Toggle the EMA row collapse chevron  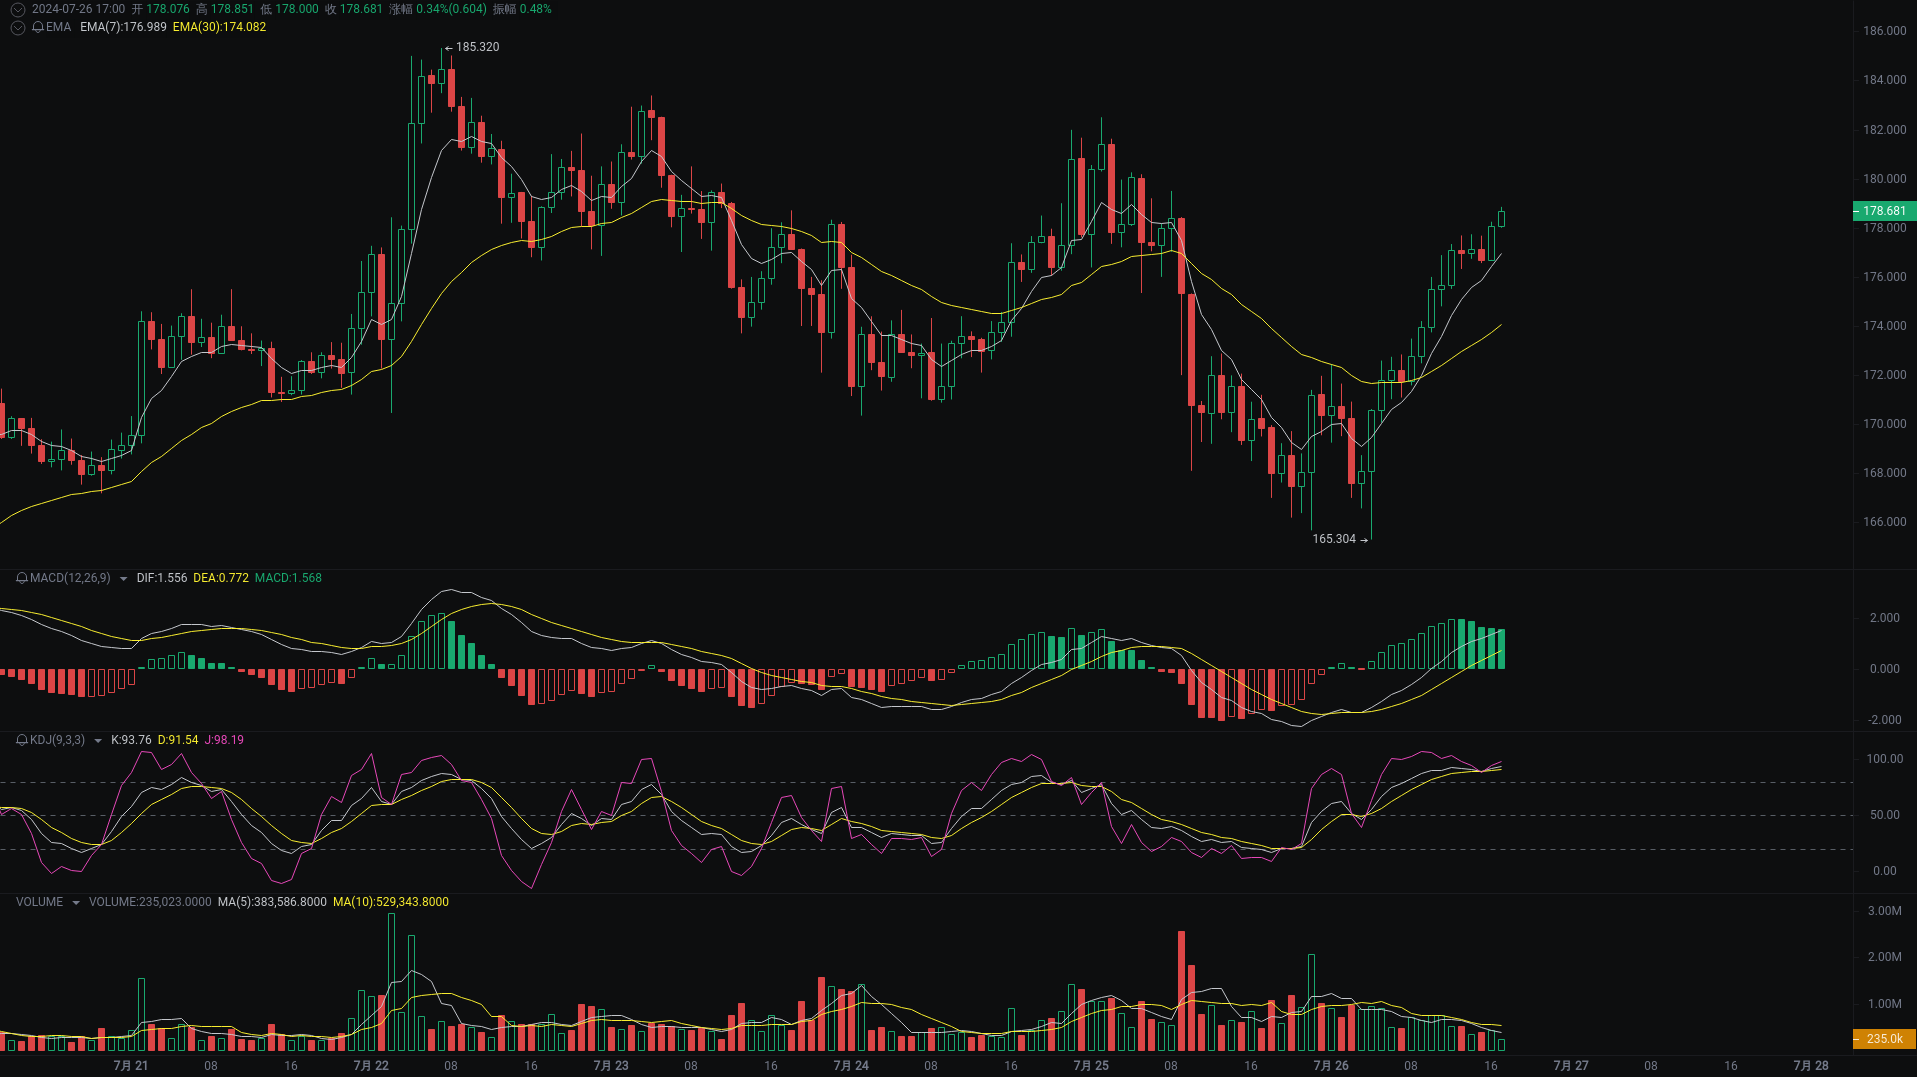click(17, 27)
